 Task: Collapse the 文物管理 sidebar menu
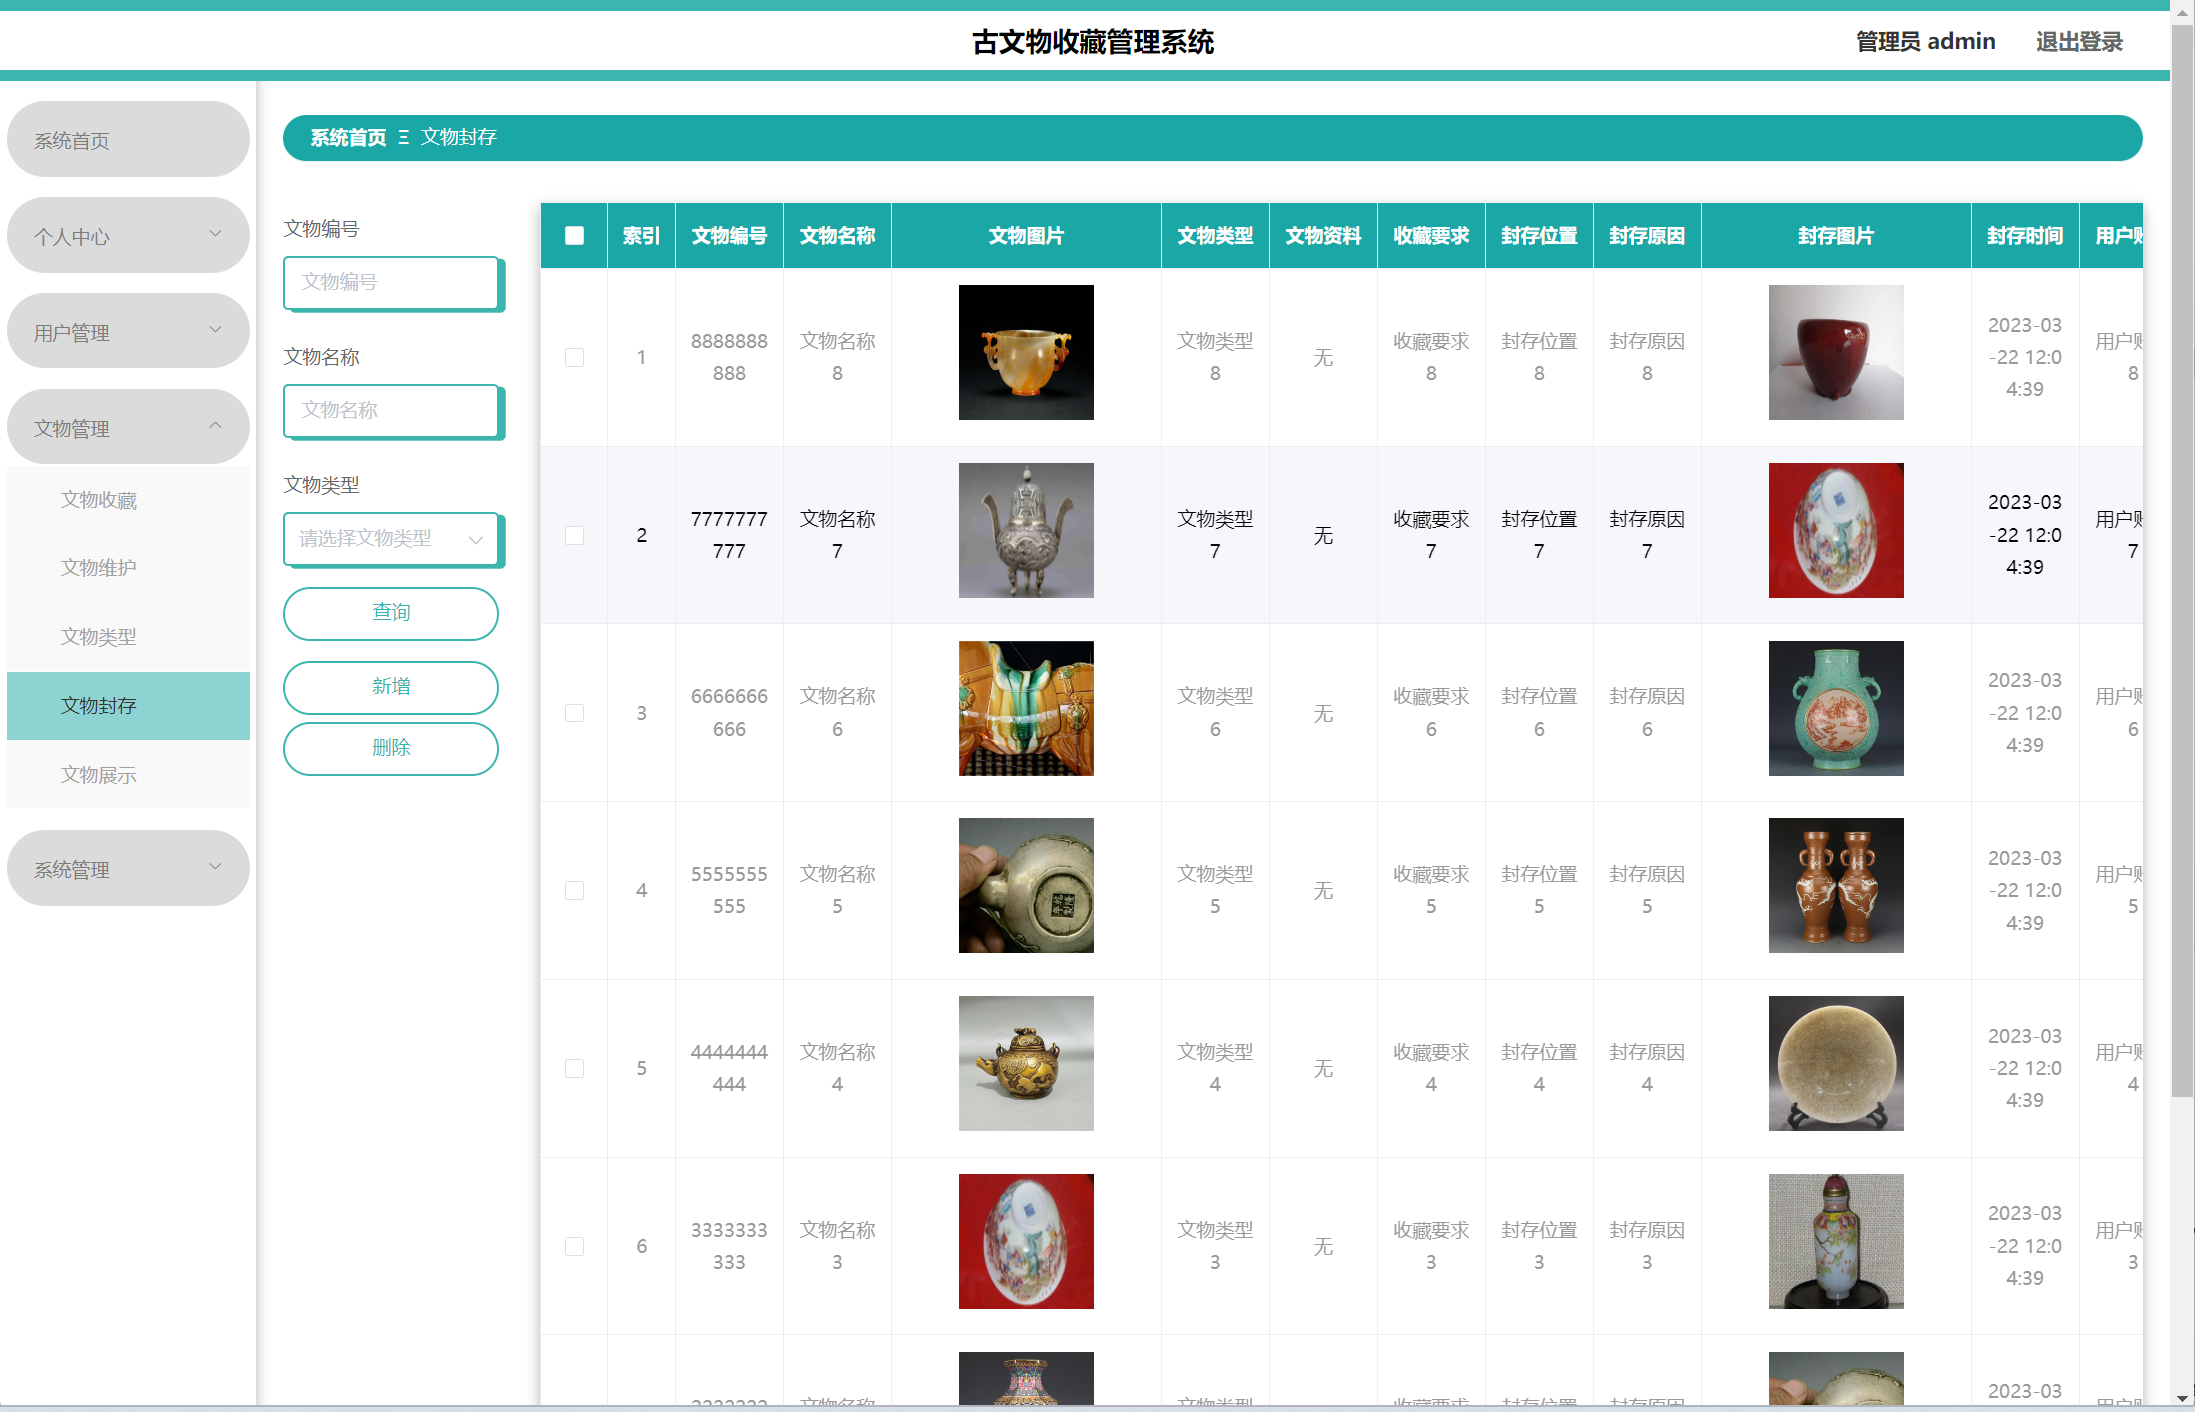click(128, 427)
